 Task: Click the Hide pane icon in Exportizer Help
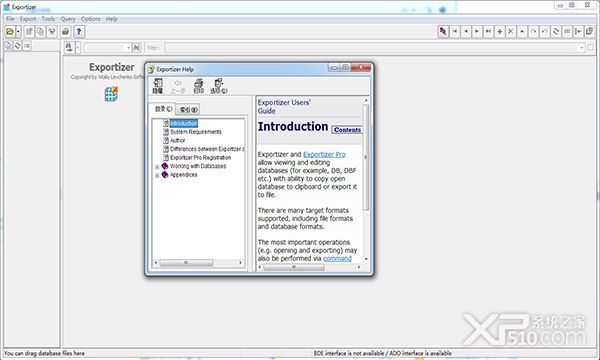pos(158,86)
